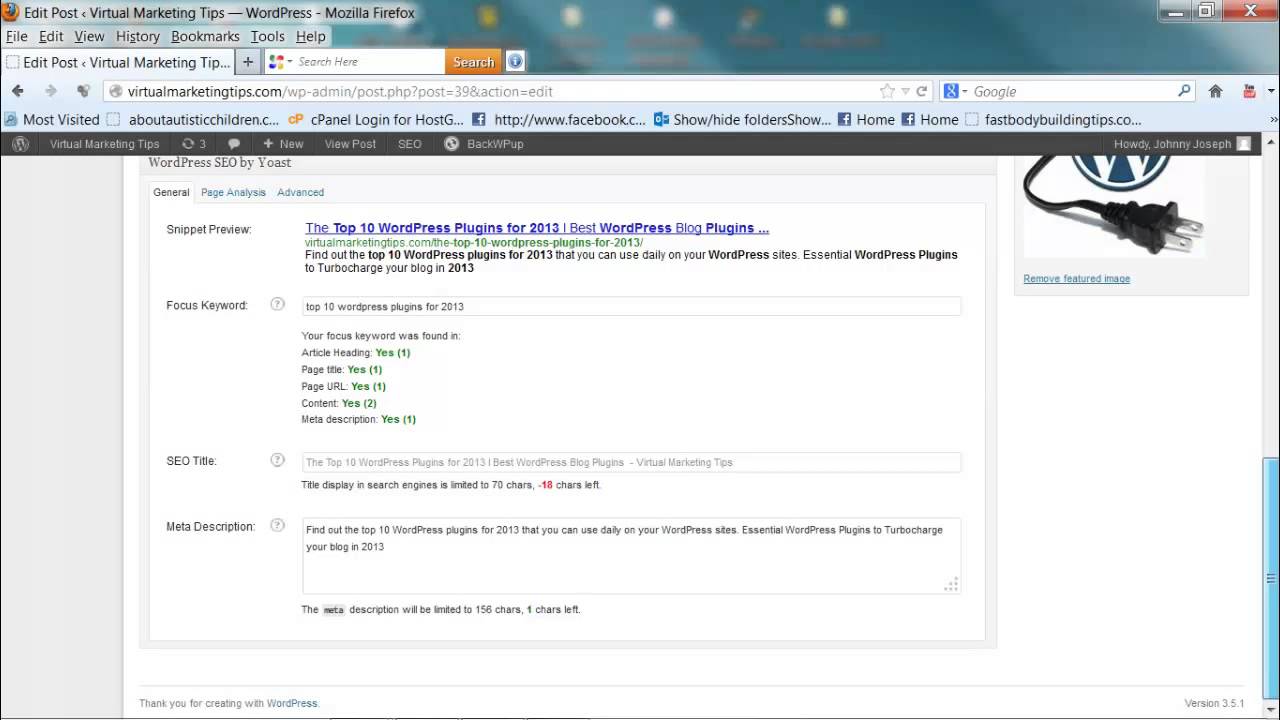Image resolution: width=1280 pixels, height=720 pixels.
Task: Open the comments bubble icon in admin bar
Action: pos(234,144)
